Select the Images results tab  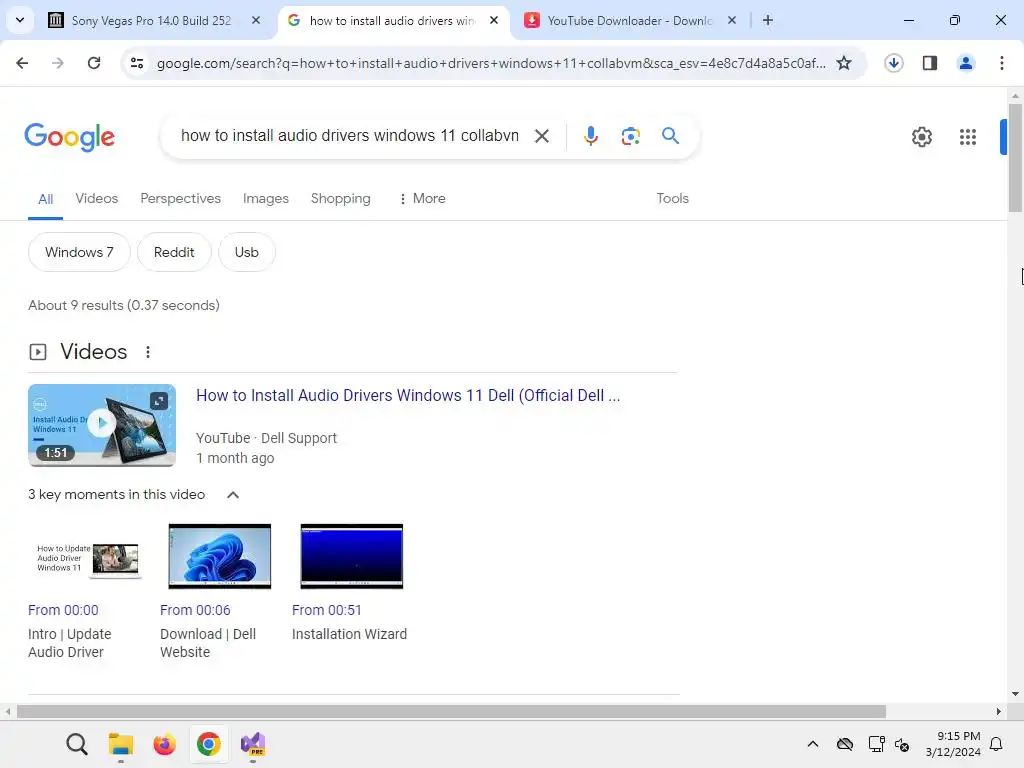[x=265, y=198]
